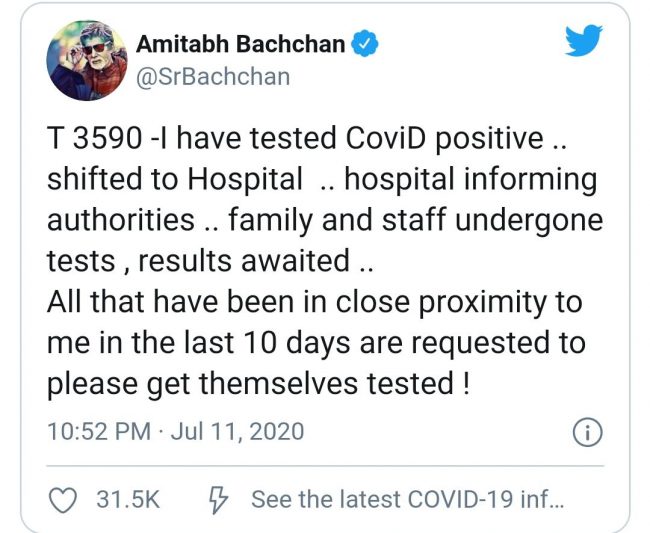Open See the latest COVID-19 info link
Viewport: 650px width, 533px height.
pyautogui.click(x=406, y=498)
